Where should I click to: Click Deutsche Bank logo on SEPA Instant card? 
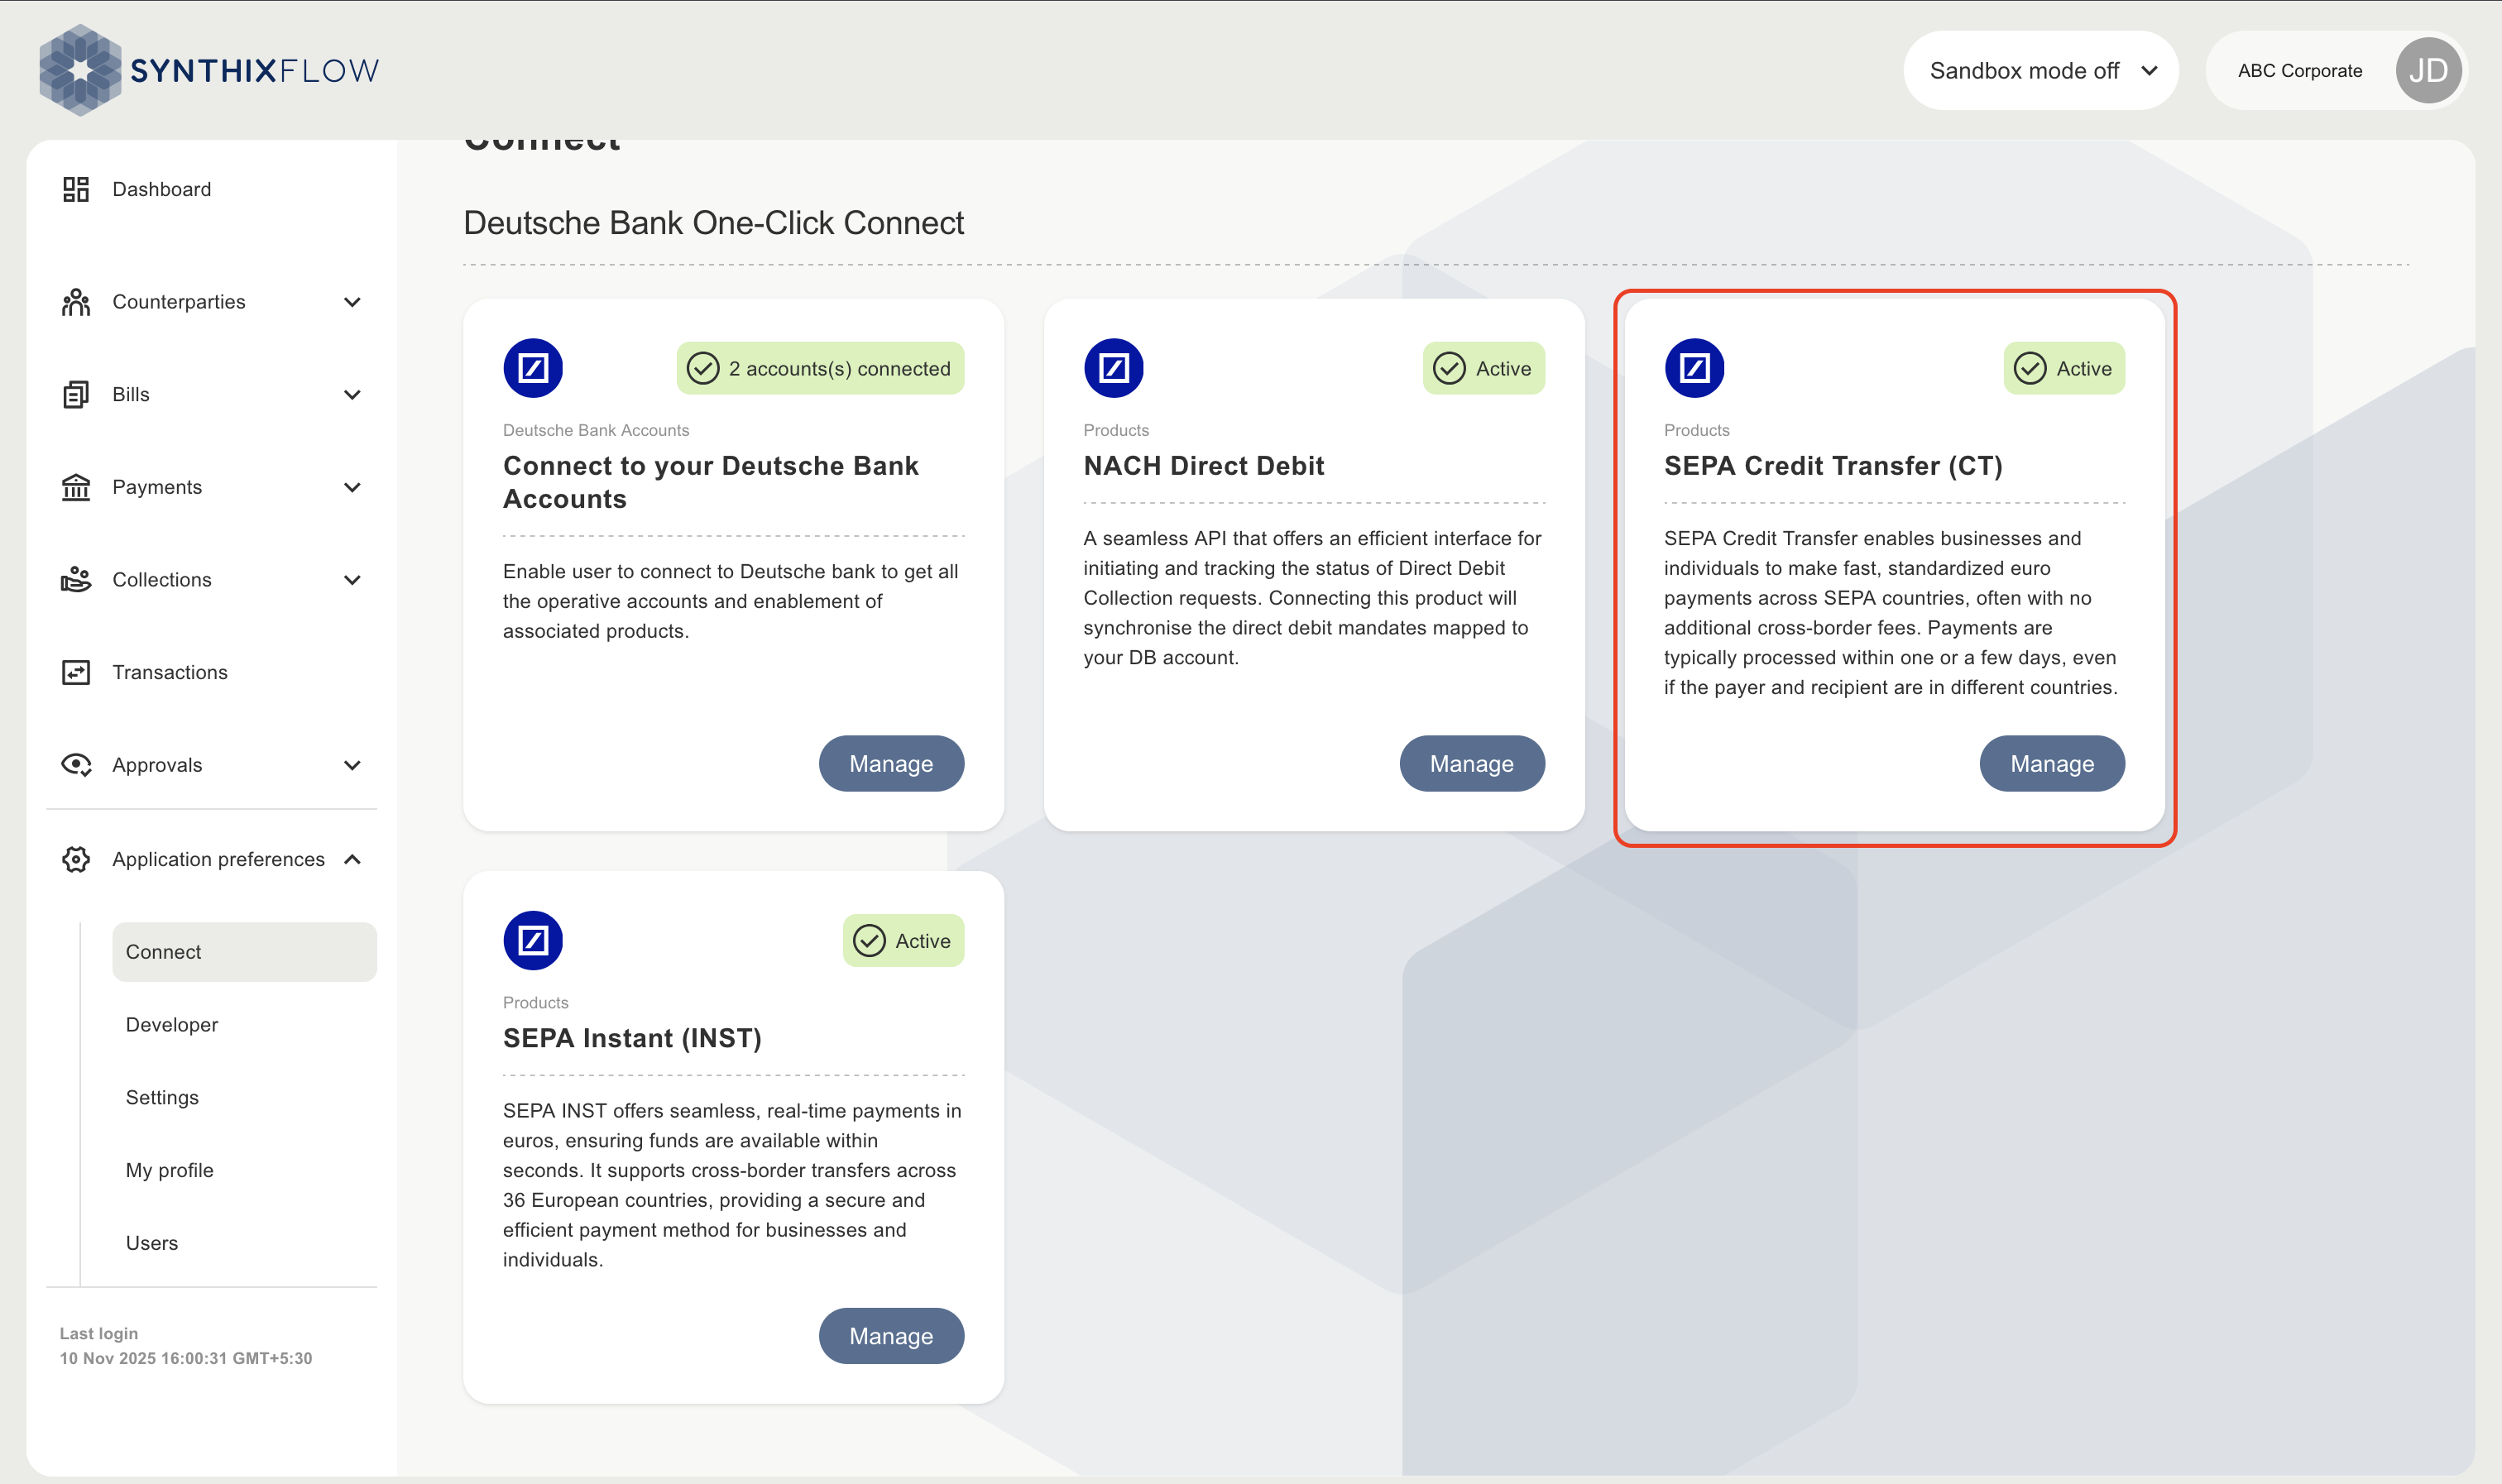pos(533,941)
